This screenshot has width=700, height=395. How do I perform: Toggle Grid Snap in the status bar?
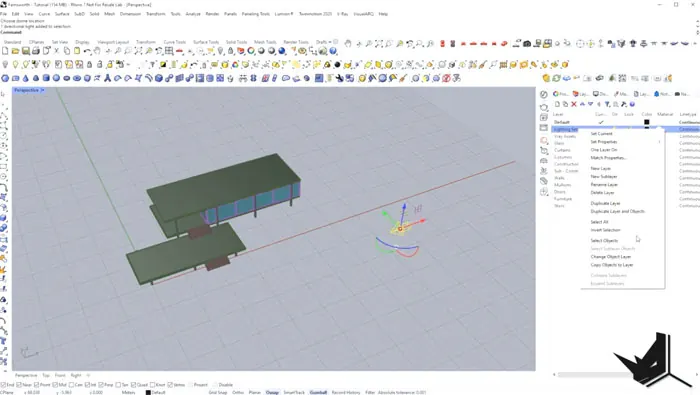click(217, 392)
